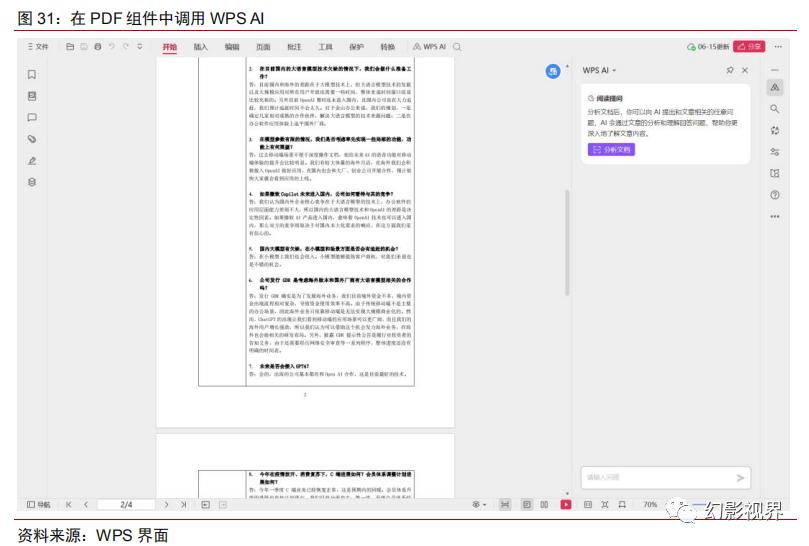Undo the last action
The image size is (809, 546).
111,46
